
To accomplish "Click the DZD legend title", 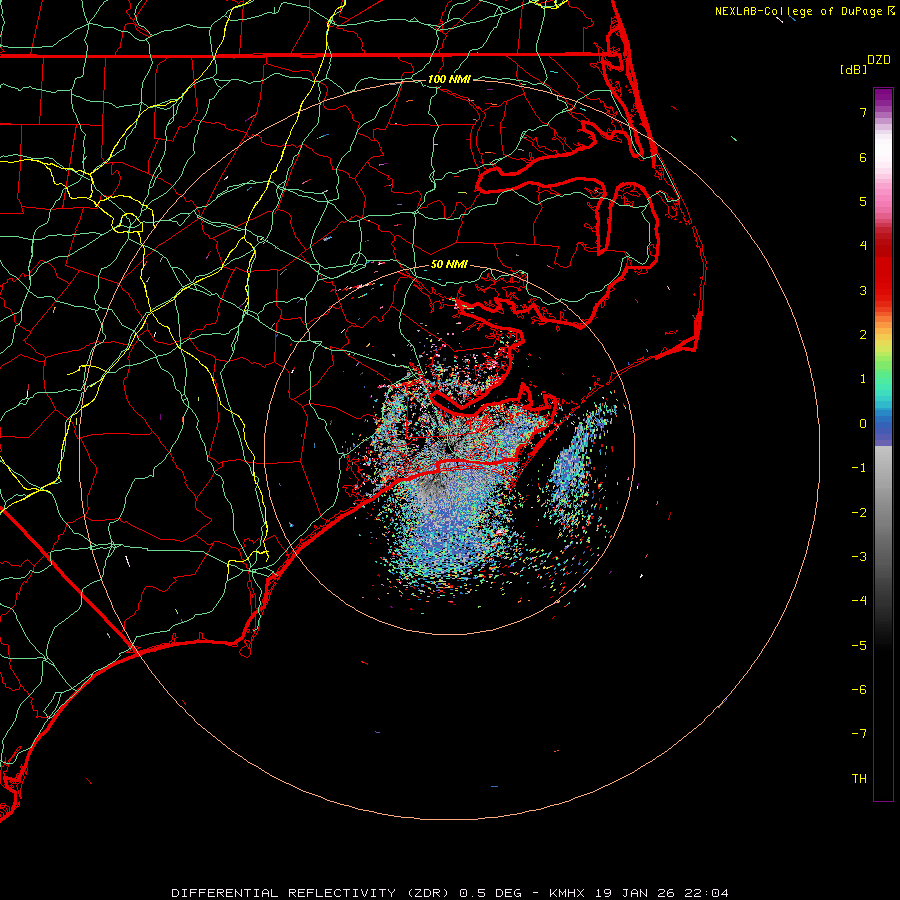I will (x=879, y=60).
